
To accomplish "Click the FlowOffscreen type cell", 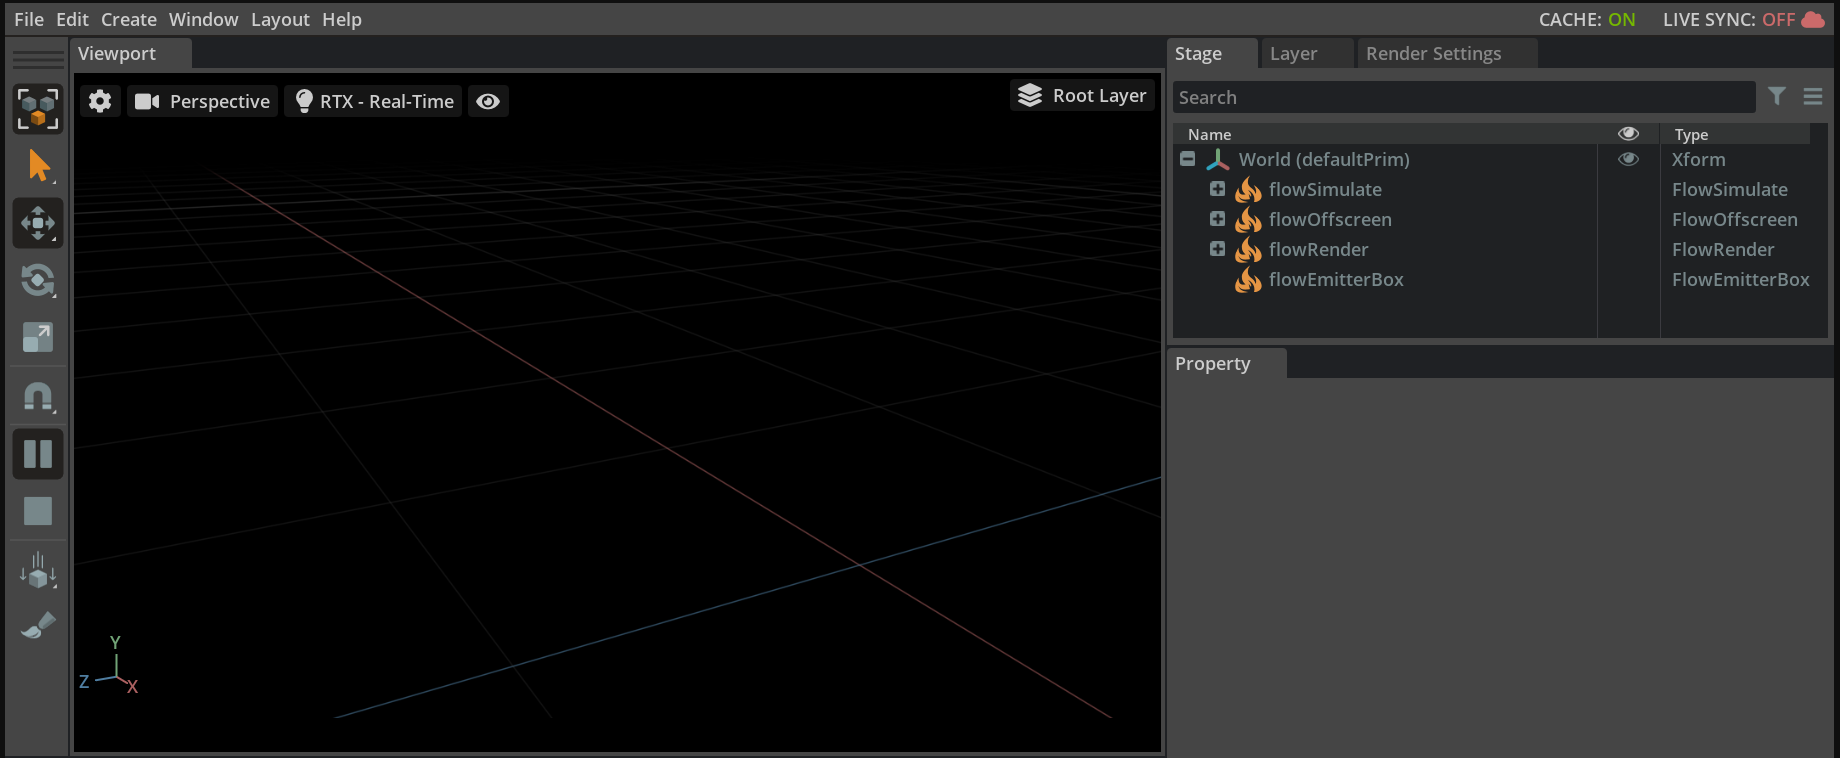I will click(1734, 219).
